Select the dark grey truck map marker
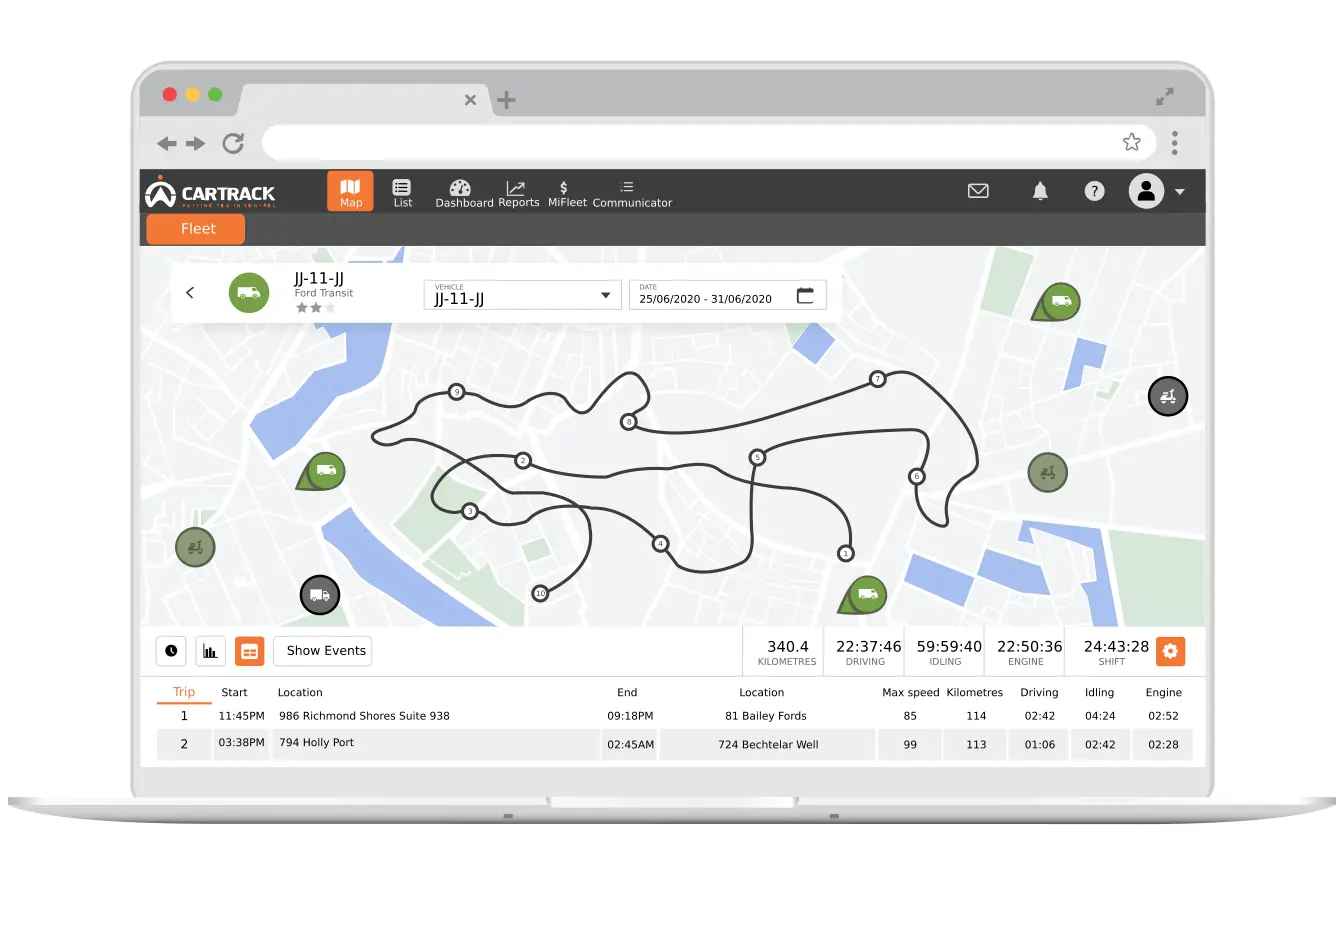 pos(320,595)
